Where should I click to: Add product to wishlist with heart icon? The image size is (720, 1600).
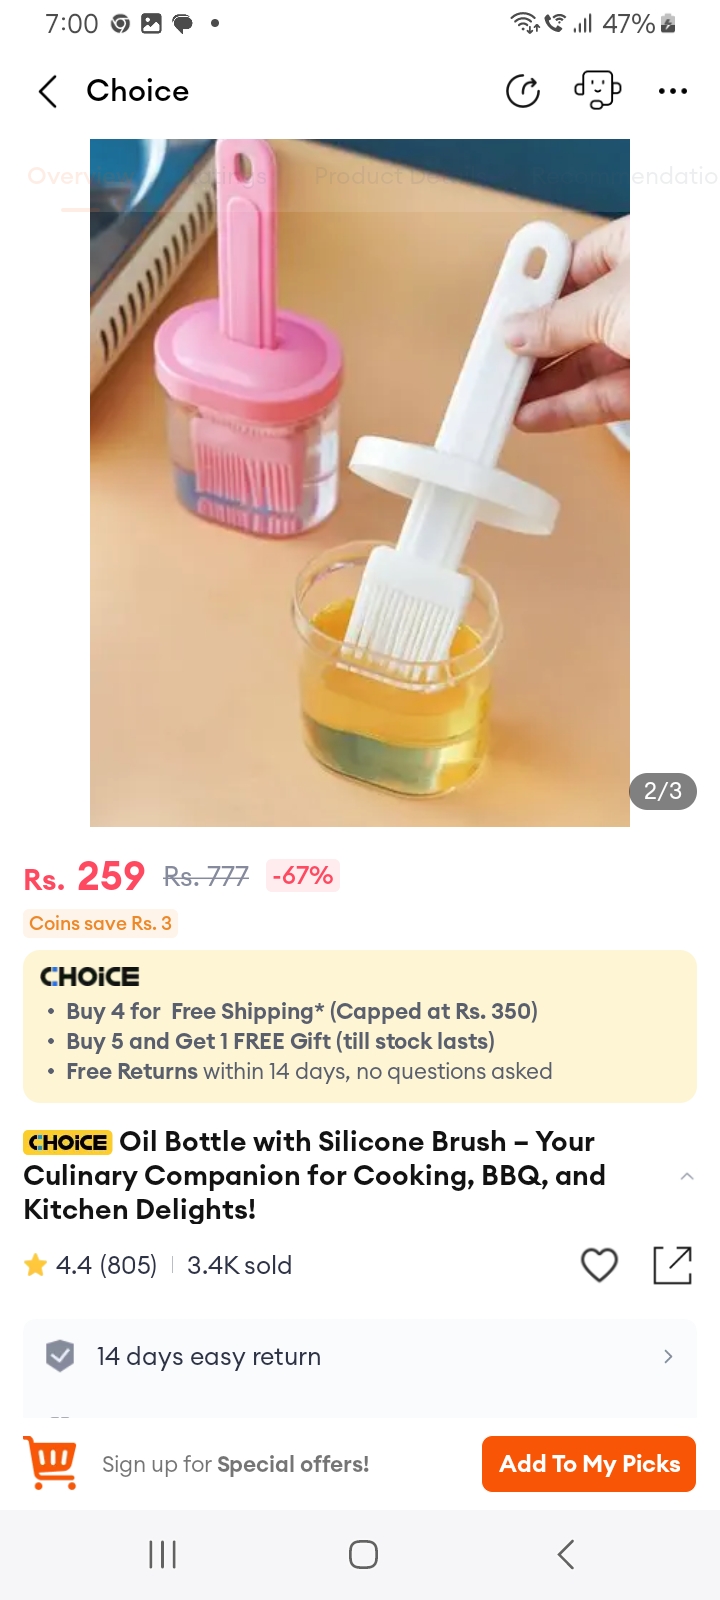tap(599, 1265)
